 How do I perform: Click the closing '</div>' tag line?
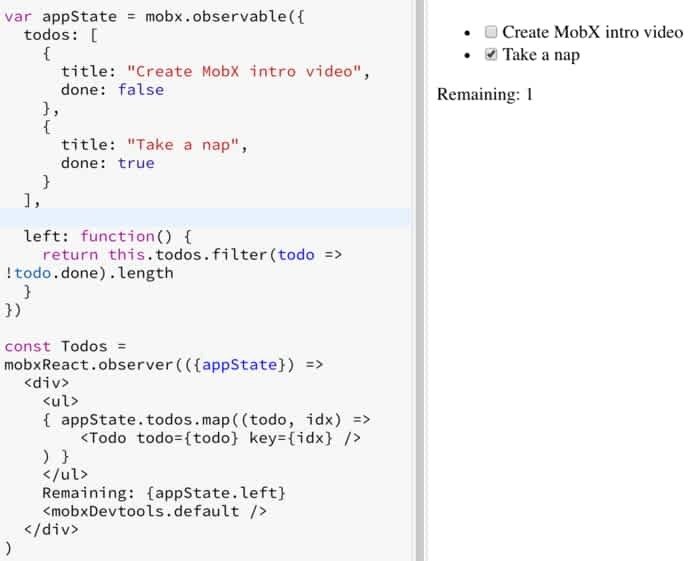(51, 529)
